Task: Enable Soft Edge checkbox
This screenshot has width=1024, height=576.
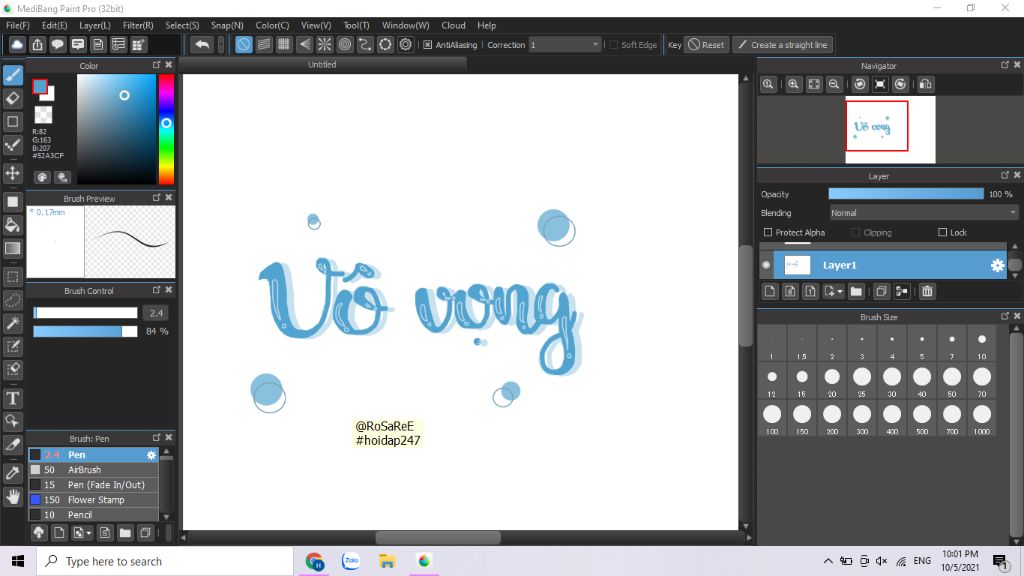Action: coord(613,45)
